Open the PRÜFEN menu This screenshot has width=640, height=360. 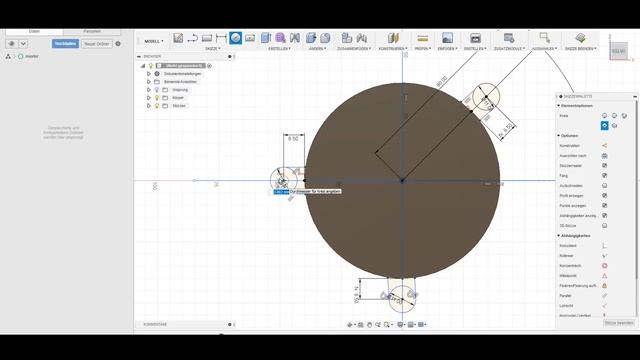[423, 49]
